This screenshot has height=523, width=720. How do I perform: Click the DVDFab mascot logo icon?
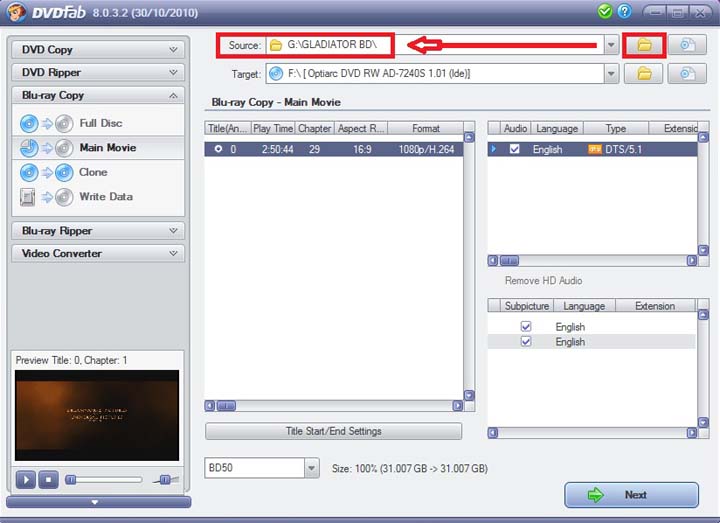coord(17,12)
